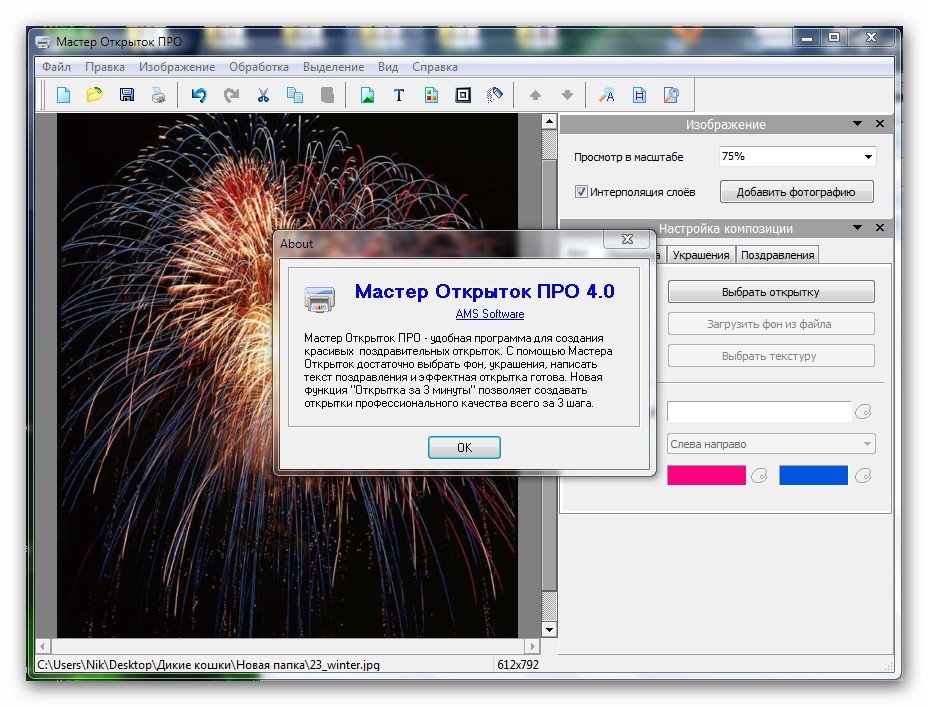Open the Обработка menu
Image resolution: width=929 pixels, height=707 pixels.
[258, 67]
